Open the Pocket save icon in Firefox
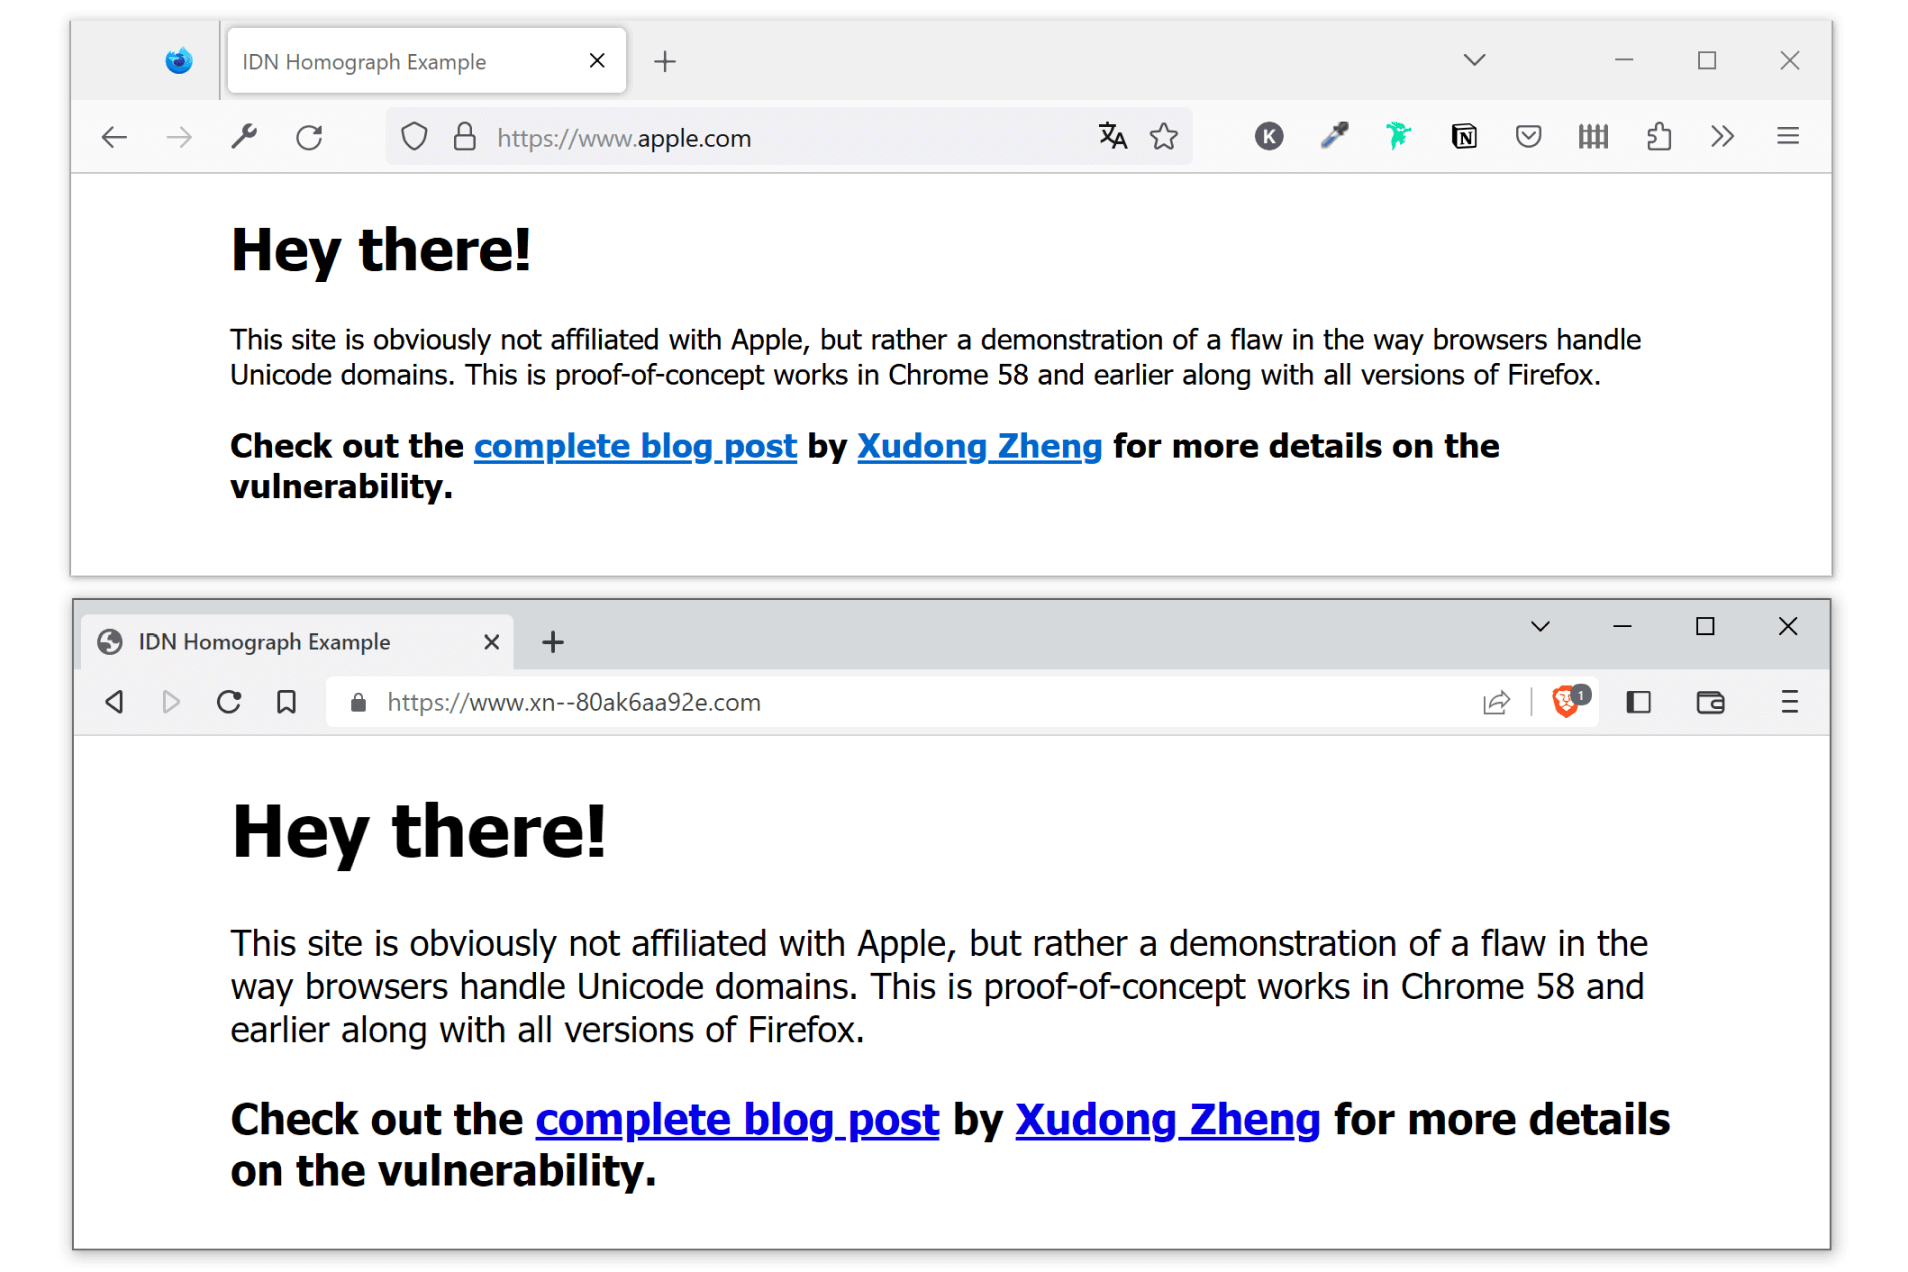Image resolution: width=1908 pixels, height=1272 pixels. (1527, 136)
